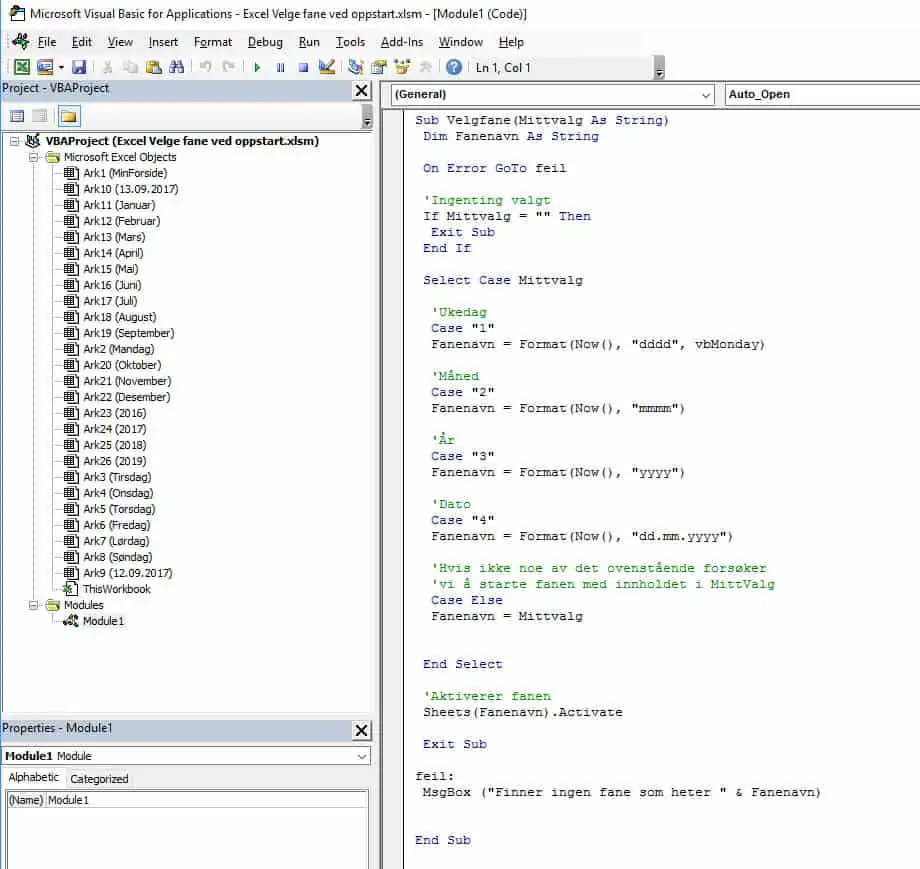Click the View Code icon in Project pane

point(17,116)
